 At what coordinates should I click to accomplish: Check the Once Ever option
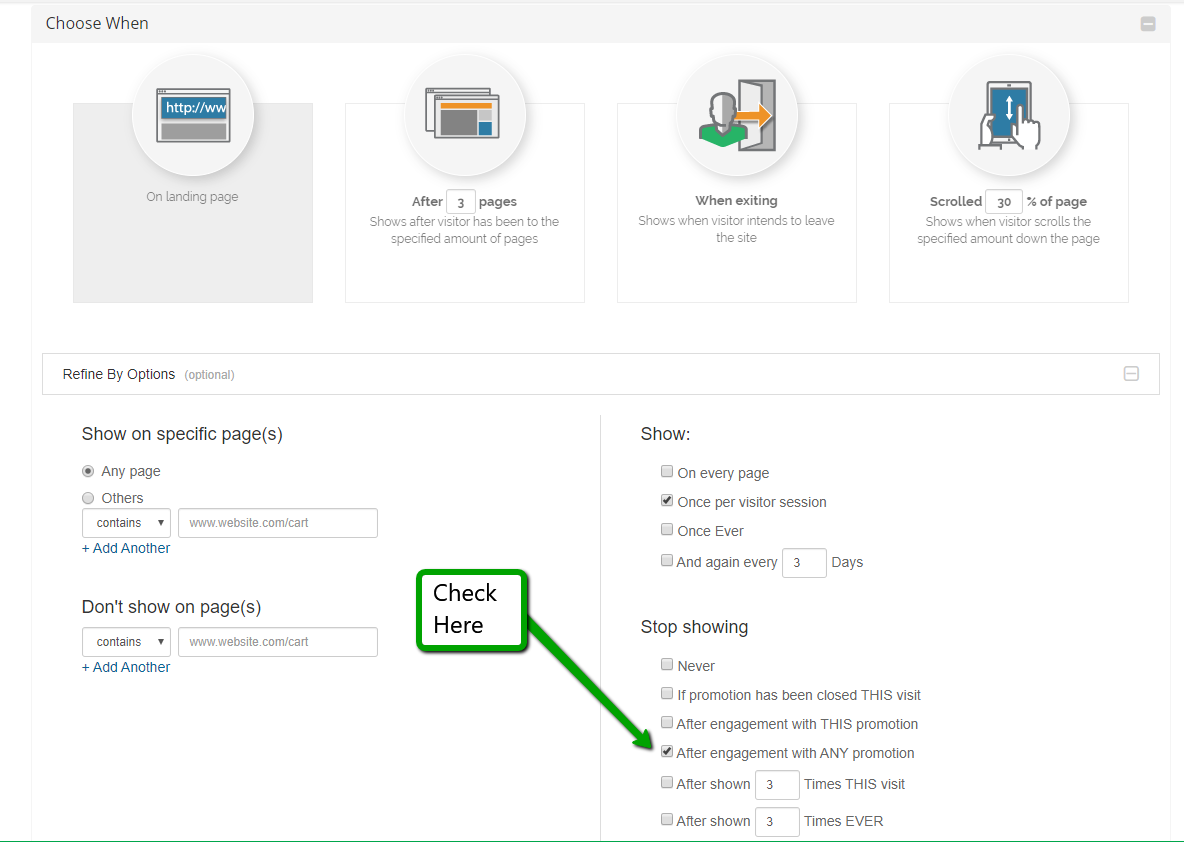(667, 530)
